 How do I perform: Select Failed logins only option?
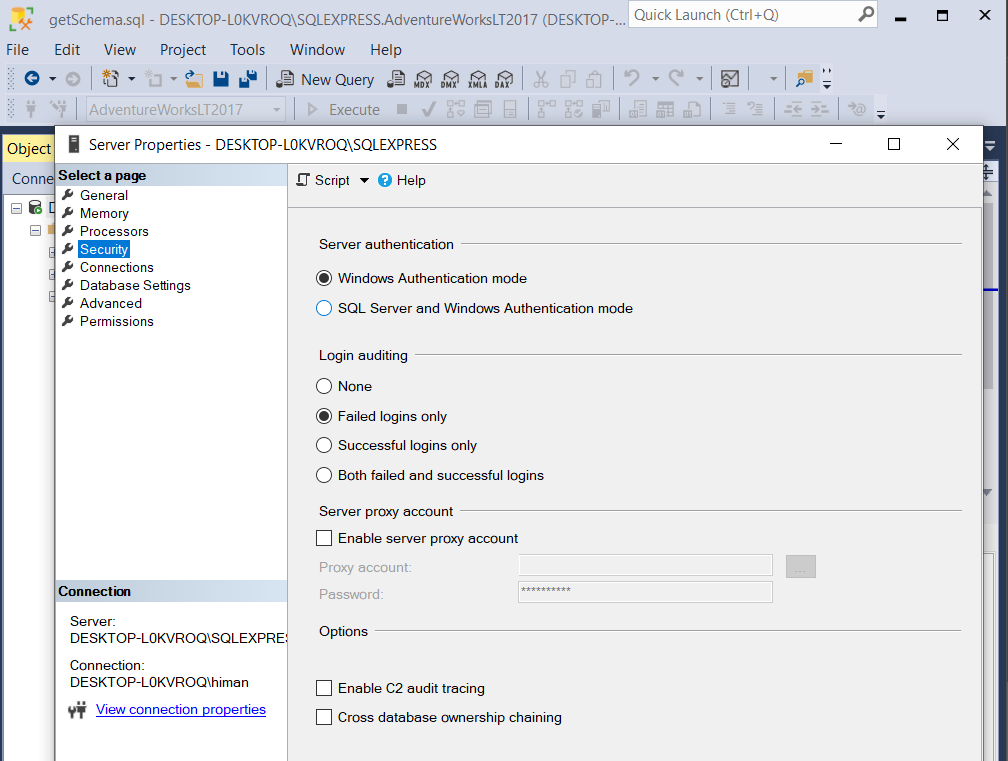pos(324,416)
